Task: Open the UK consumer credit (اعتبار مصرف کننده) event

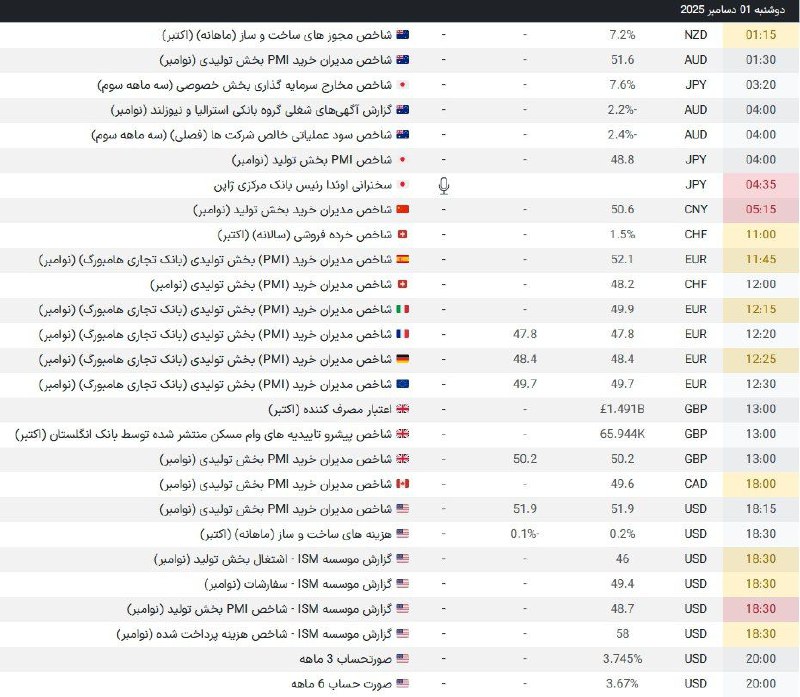Action: pyautogui.click(x=328, y=409)
